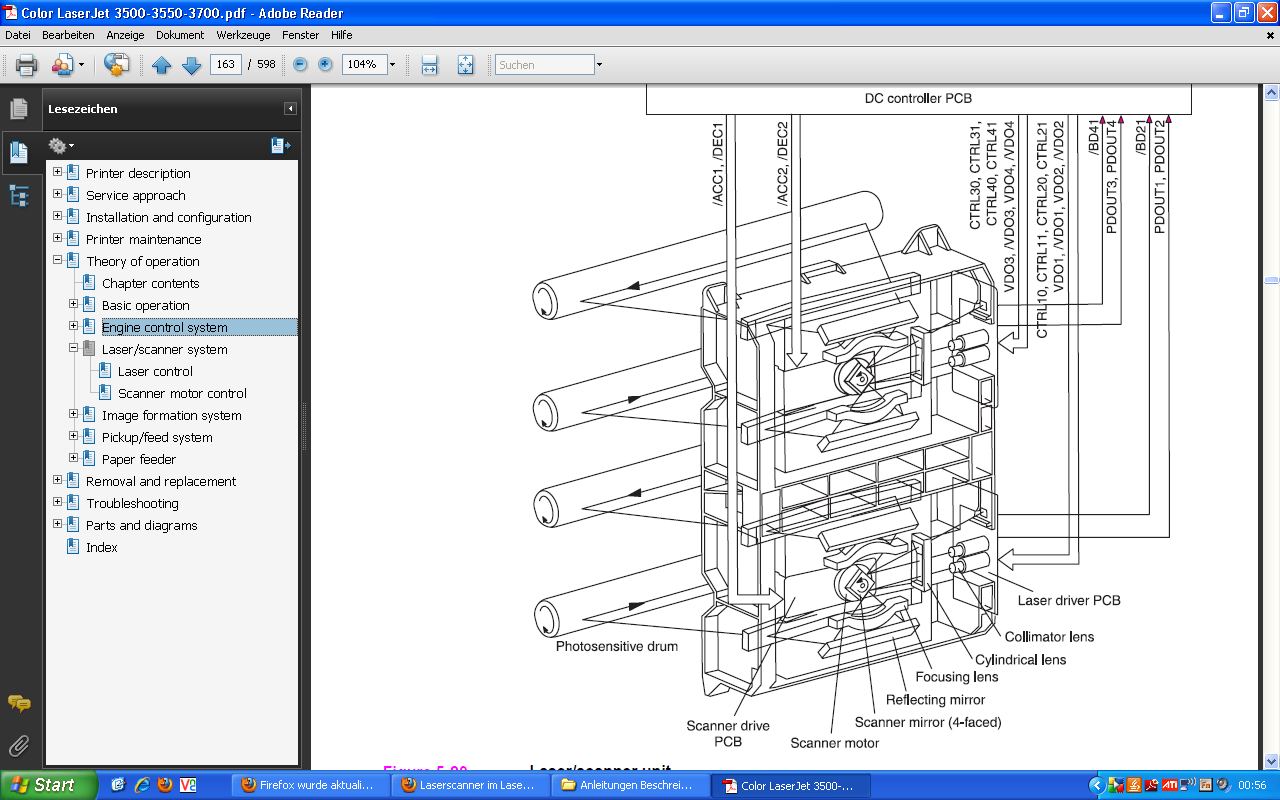
Task: Open Anleitungen Beschrei... folder from taskbar
Action: point(632,785)
